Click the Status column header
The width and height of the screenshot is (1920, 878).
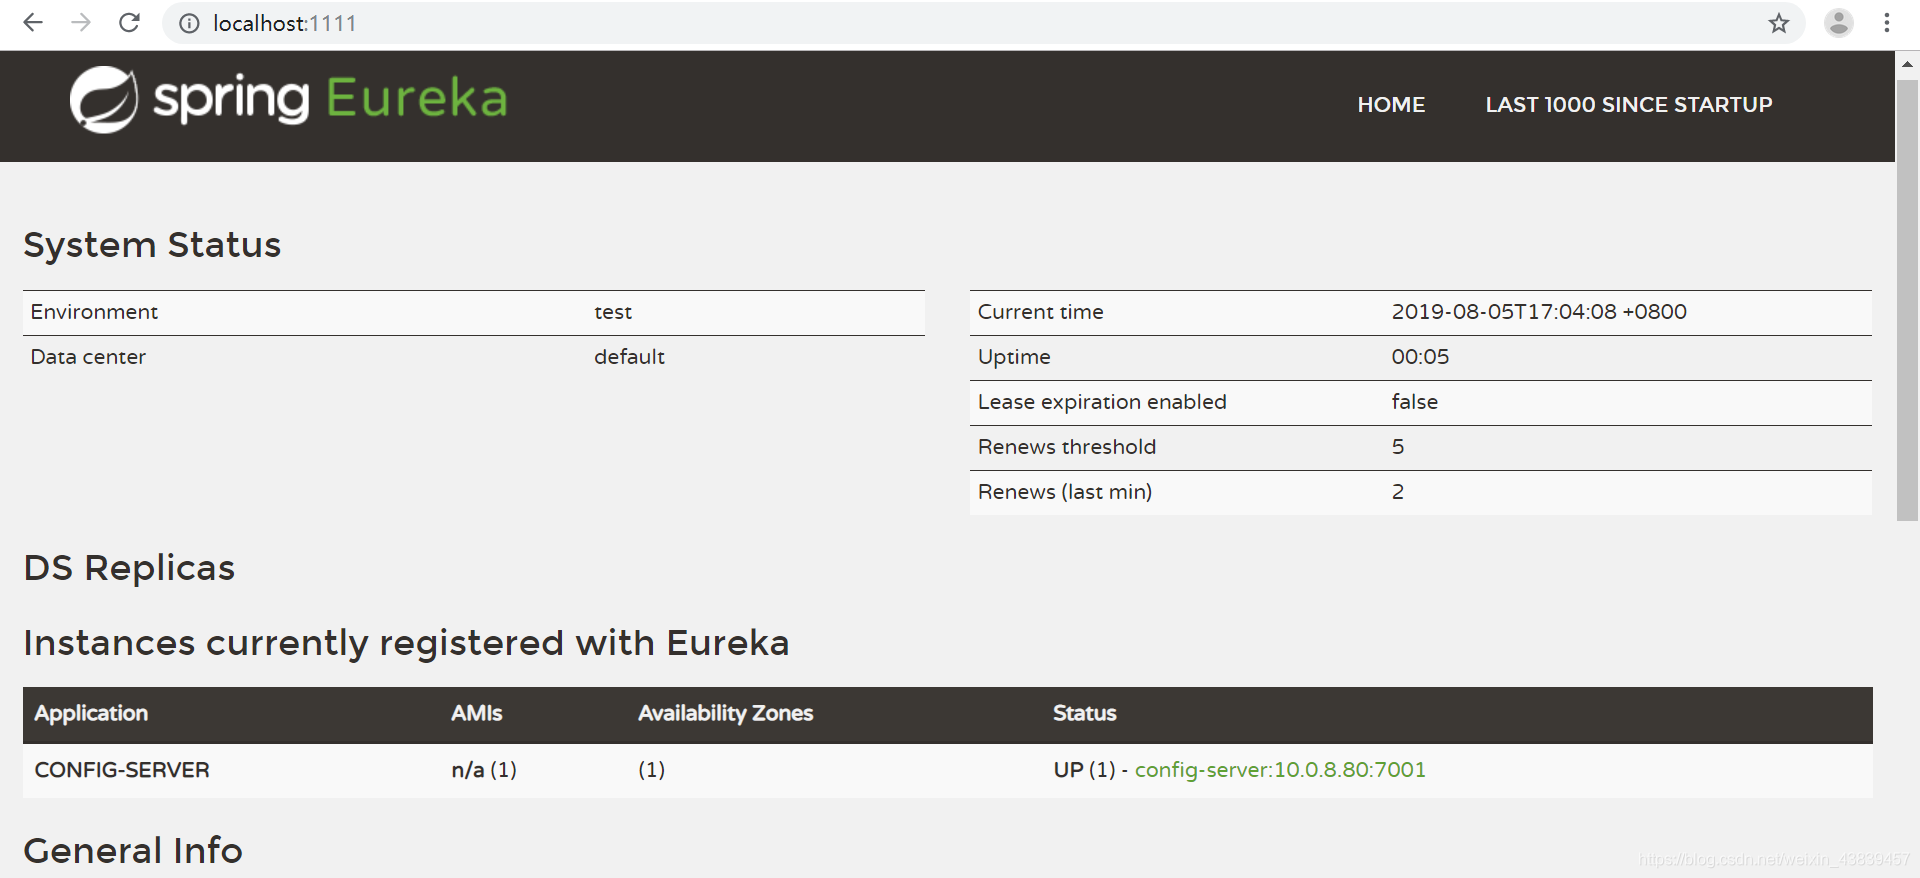click(1084, 714)
